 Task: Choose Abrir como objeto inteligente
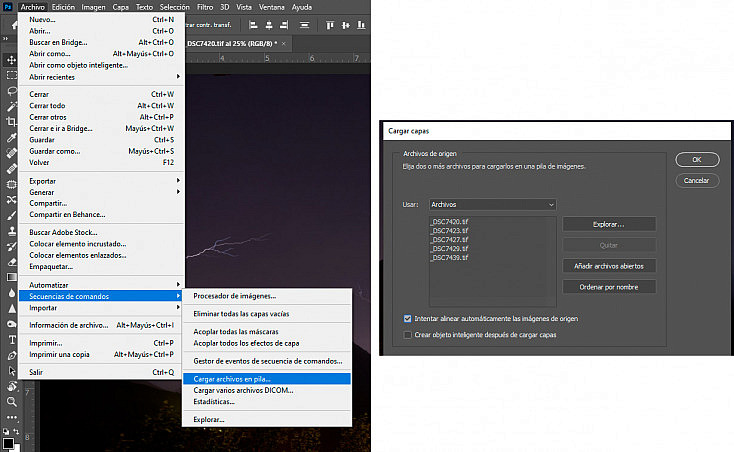point(101,65)
